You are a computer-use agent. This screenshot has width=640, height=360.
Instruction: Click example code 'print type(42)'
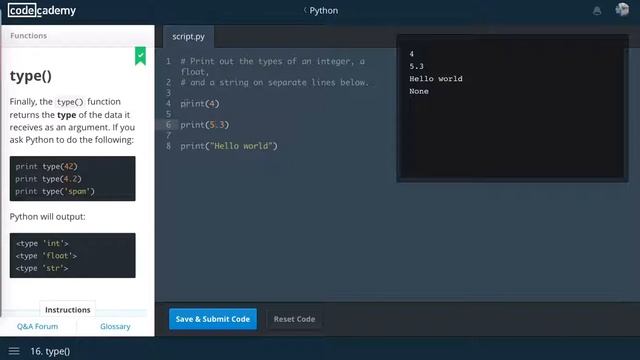[47, 167]
